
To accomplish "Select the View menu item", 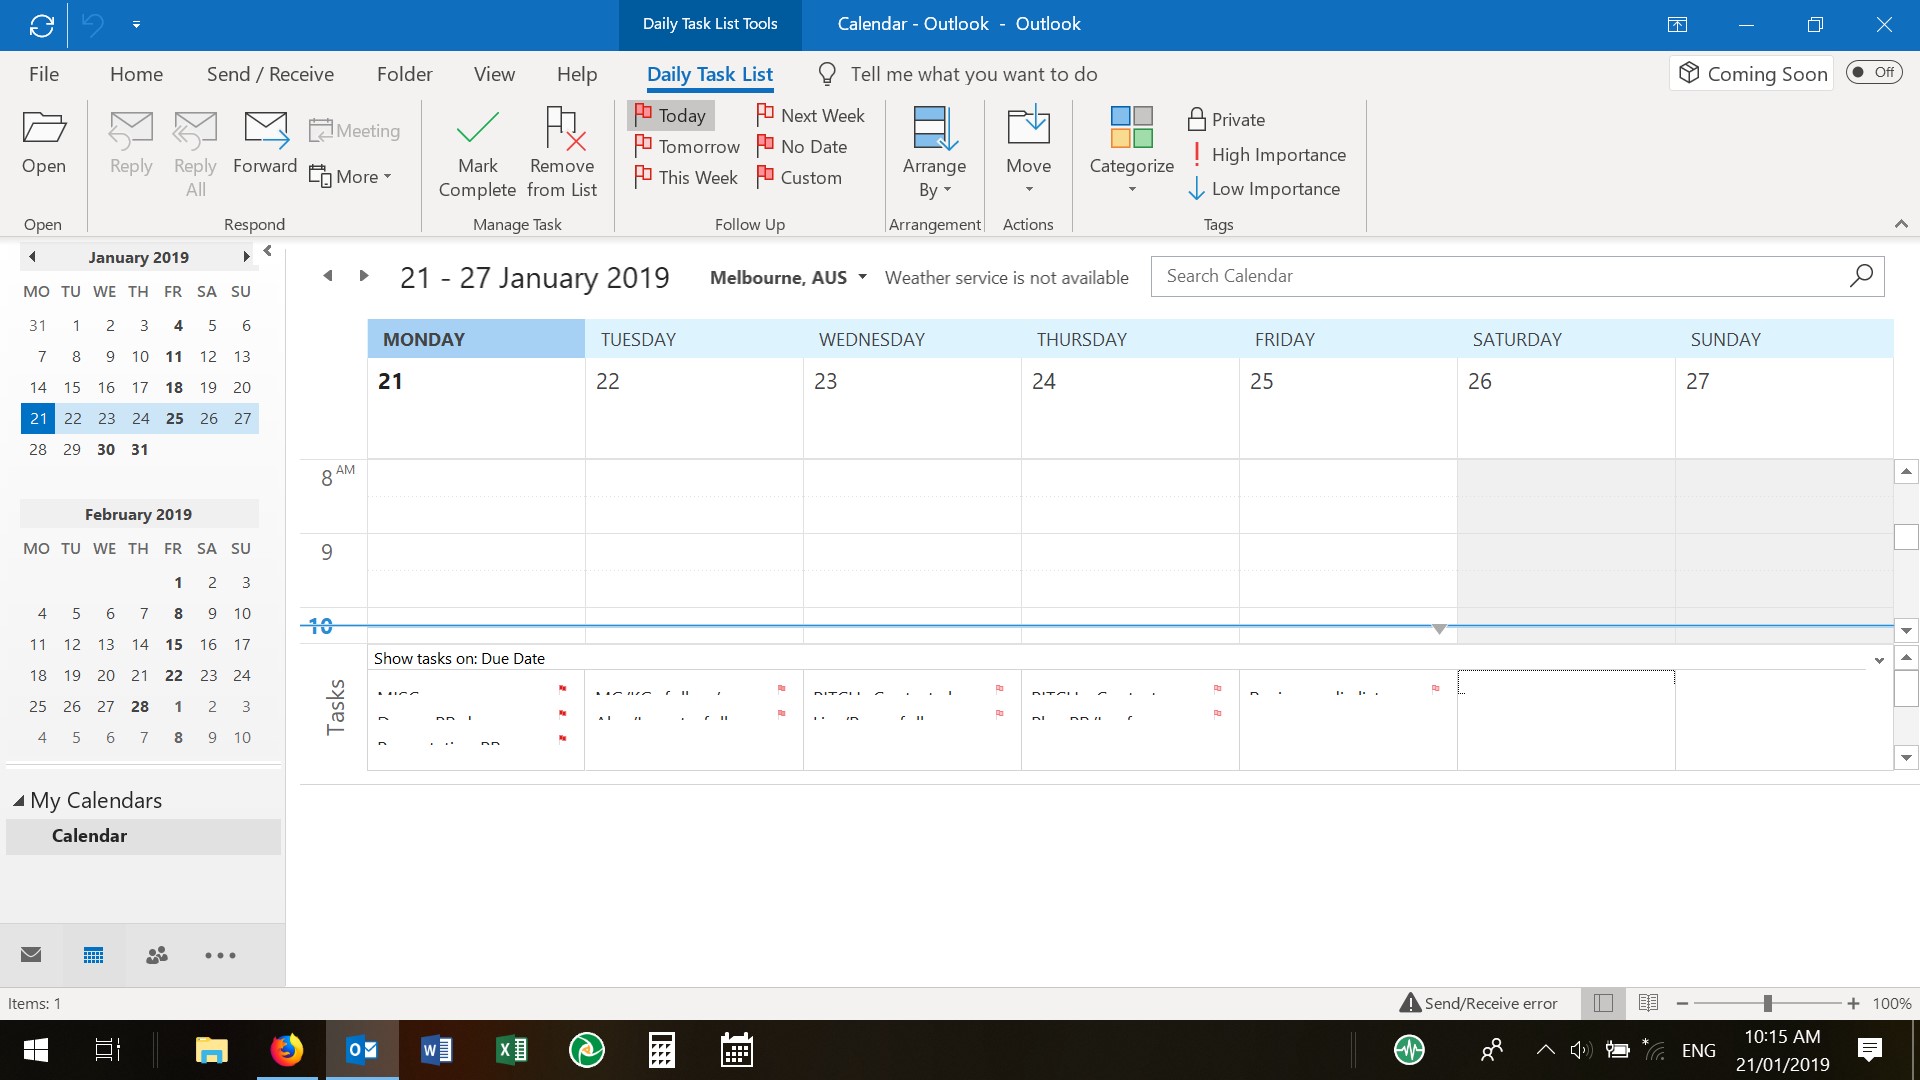I will tap(495, 73).
